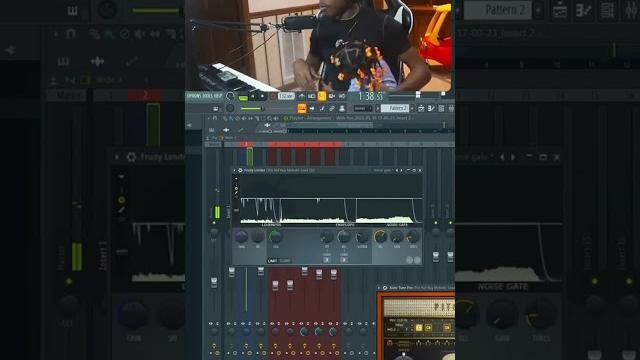
Task: Adjust the limiter GAIN knob (purple)
Action: point(241,237)
